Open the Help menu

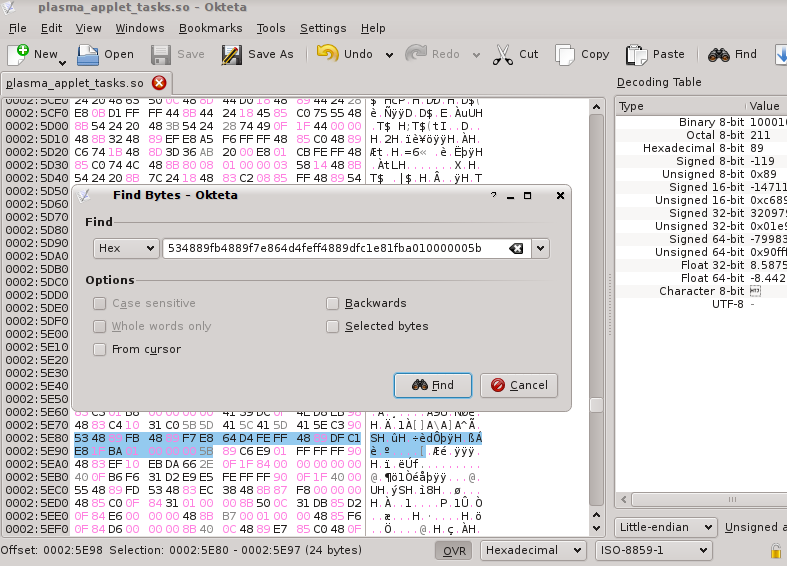tap(373, 28)
